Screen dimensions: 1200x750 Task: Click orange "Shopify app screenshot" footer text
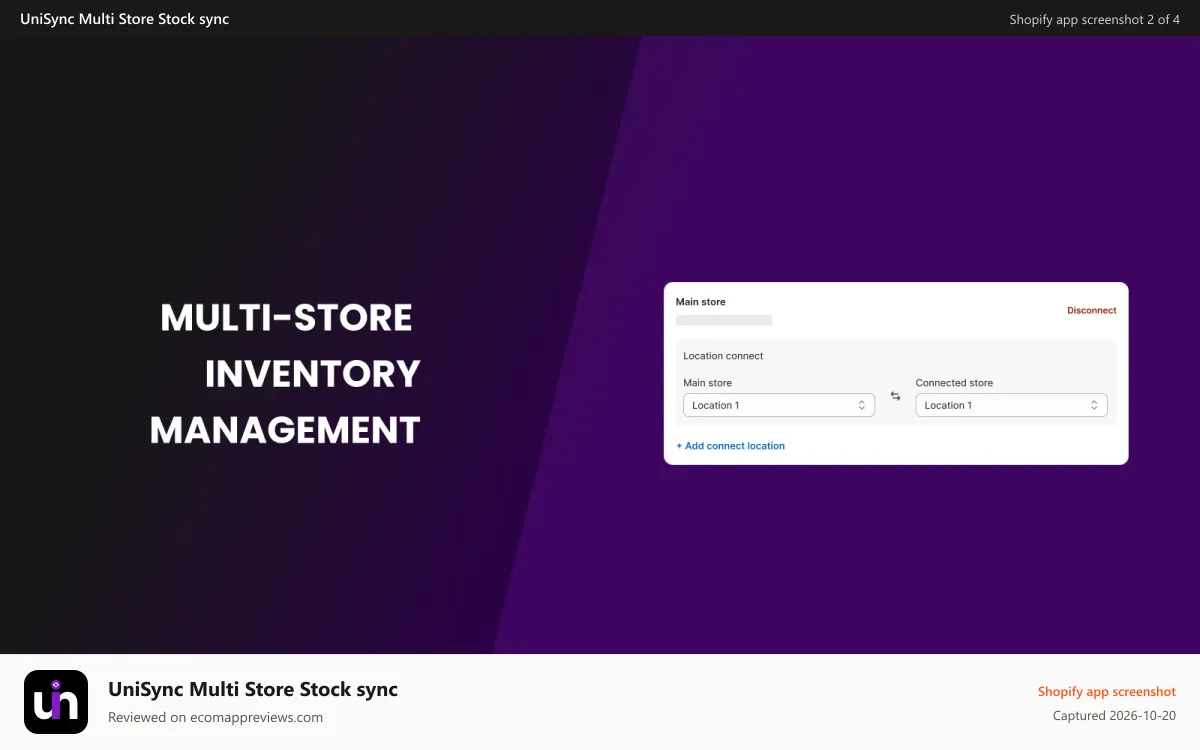[1107, 692]
